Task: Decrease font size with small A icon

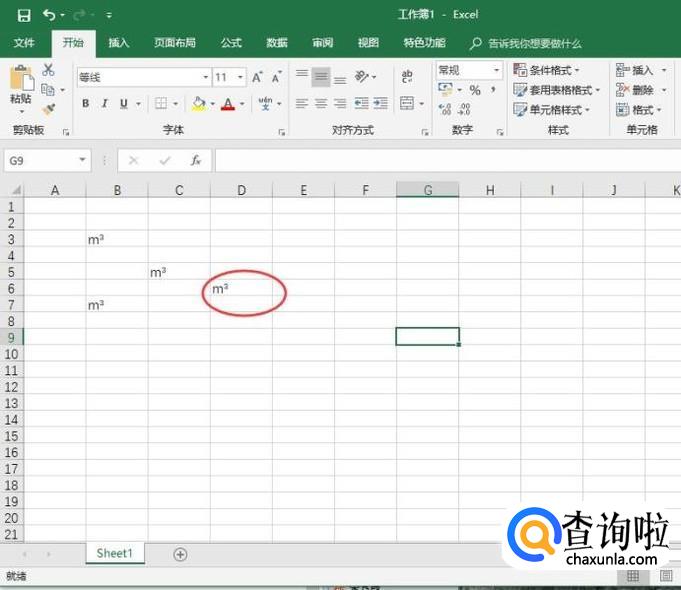Action: pos(277,77)
